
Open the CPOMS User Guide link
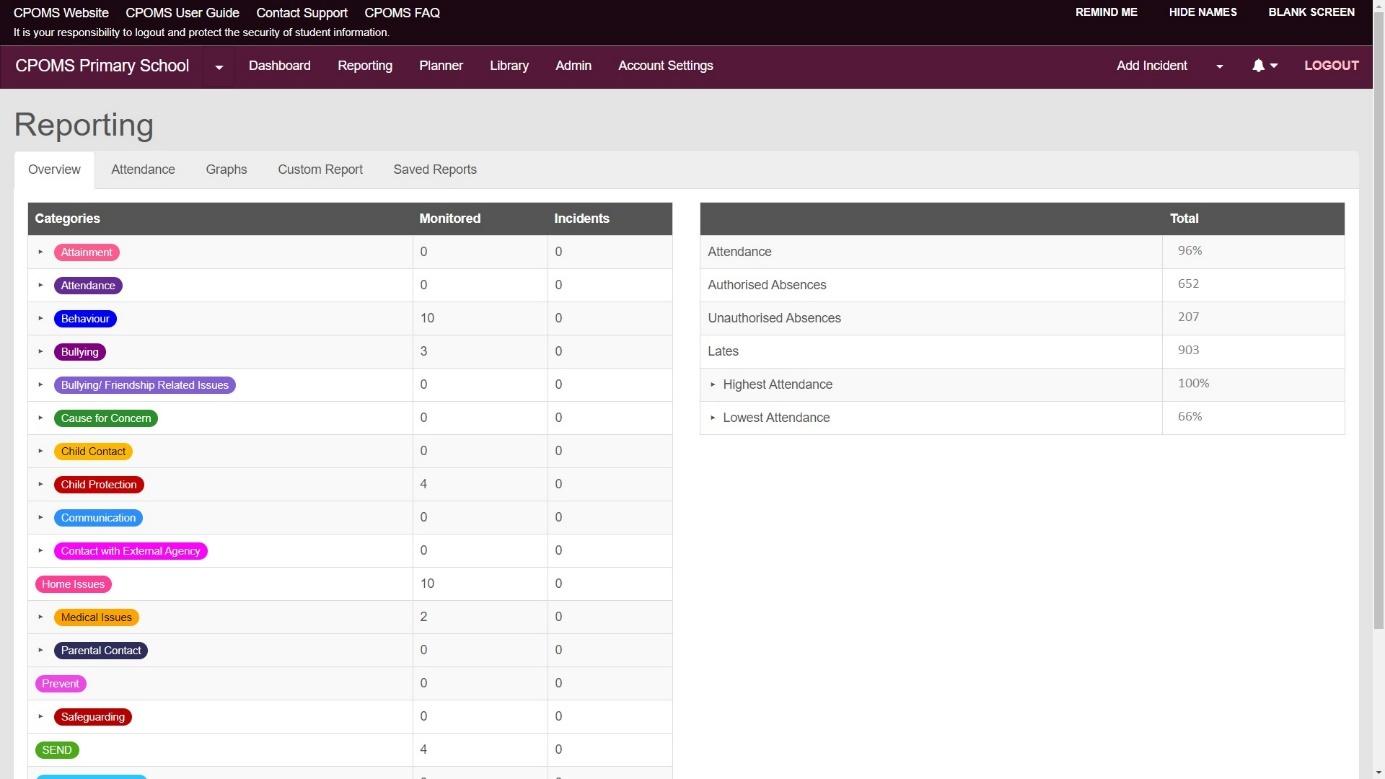pos(182,13)
